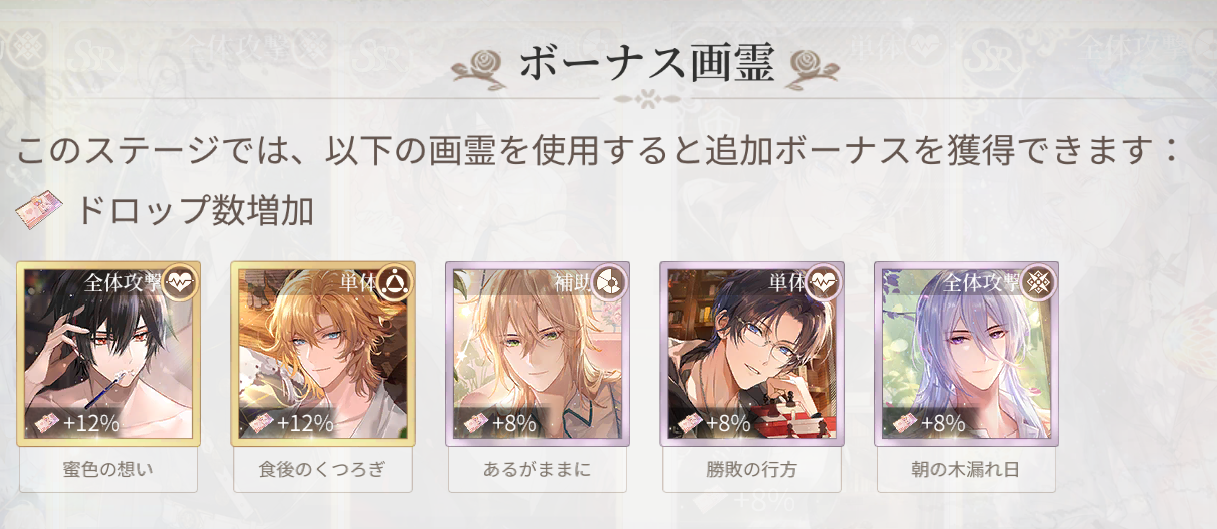Click pie attribute icon on あるがままに card
Viewport: 1217px width, 529px height.
[x=609, y=282]
